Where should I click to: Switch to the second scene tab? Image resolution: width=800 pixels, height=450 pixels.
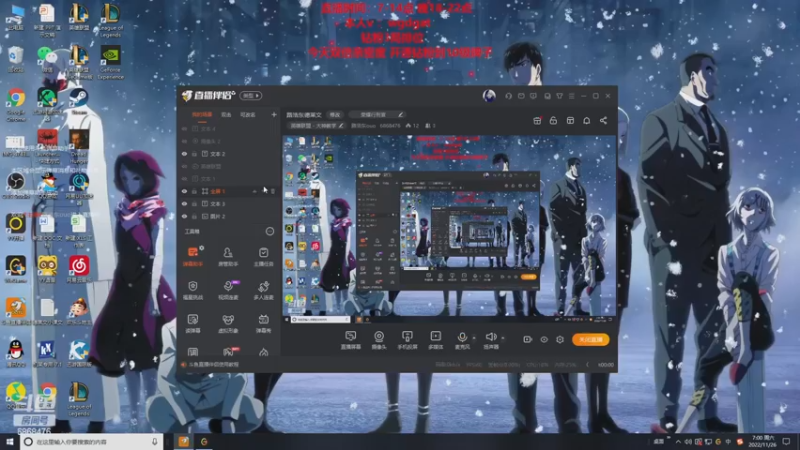pos(226,115)
